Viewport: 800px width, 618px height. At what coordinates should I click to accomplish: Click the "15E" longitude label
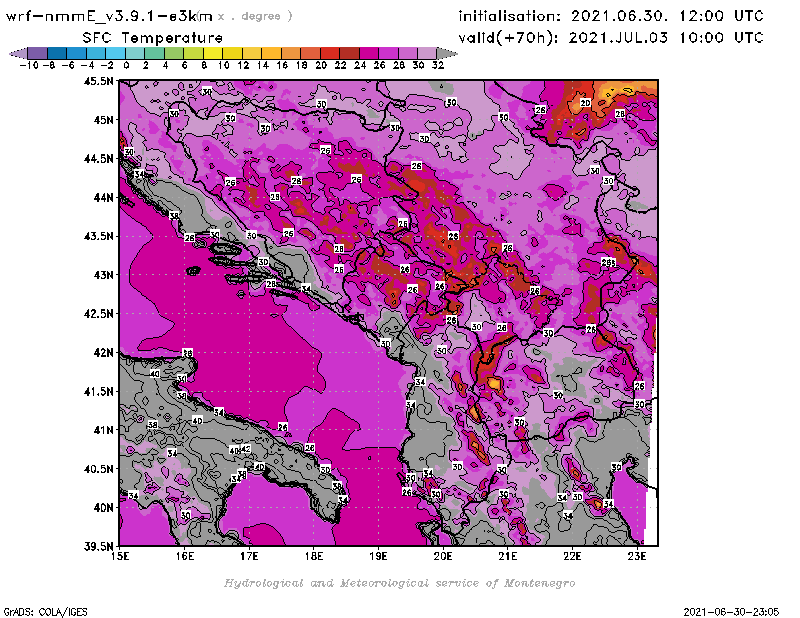click(x=120, y=556)
